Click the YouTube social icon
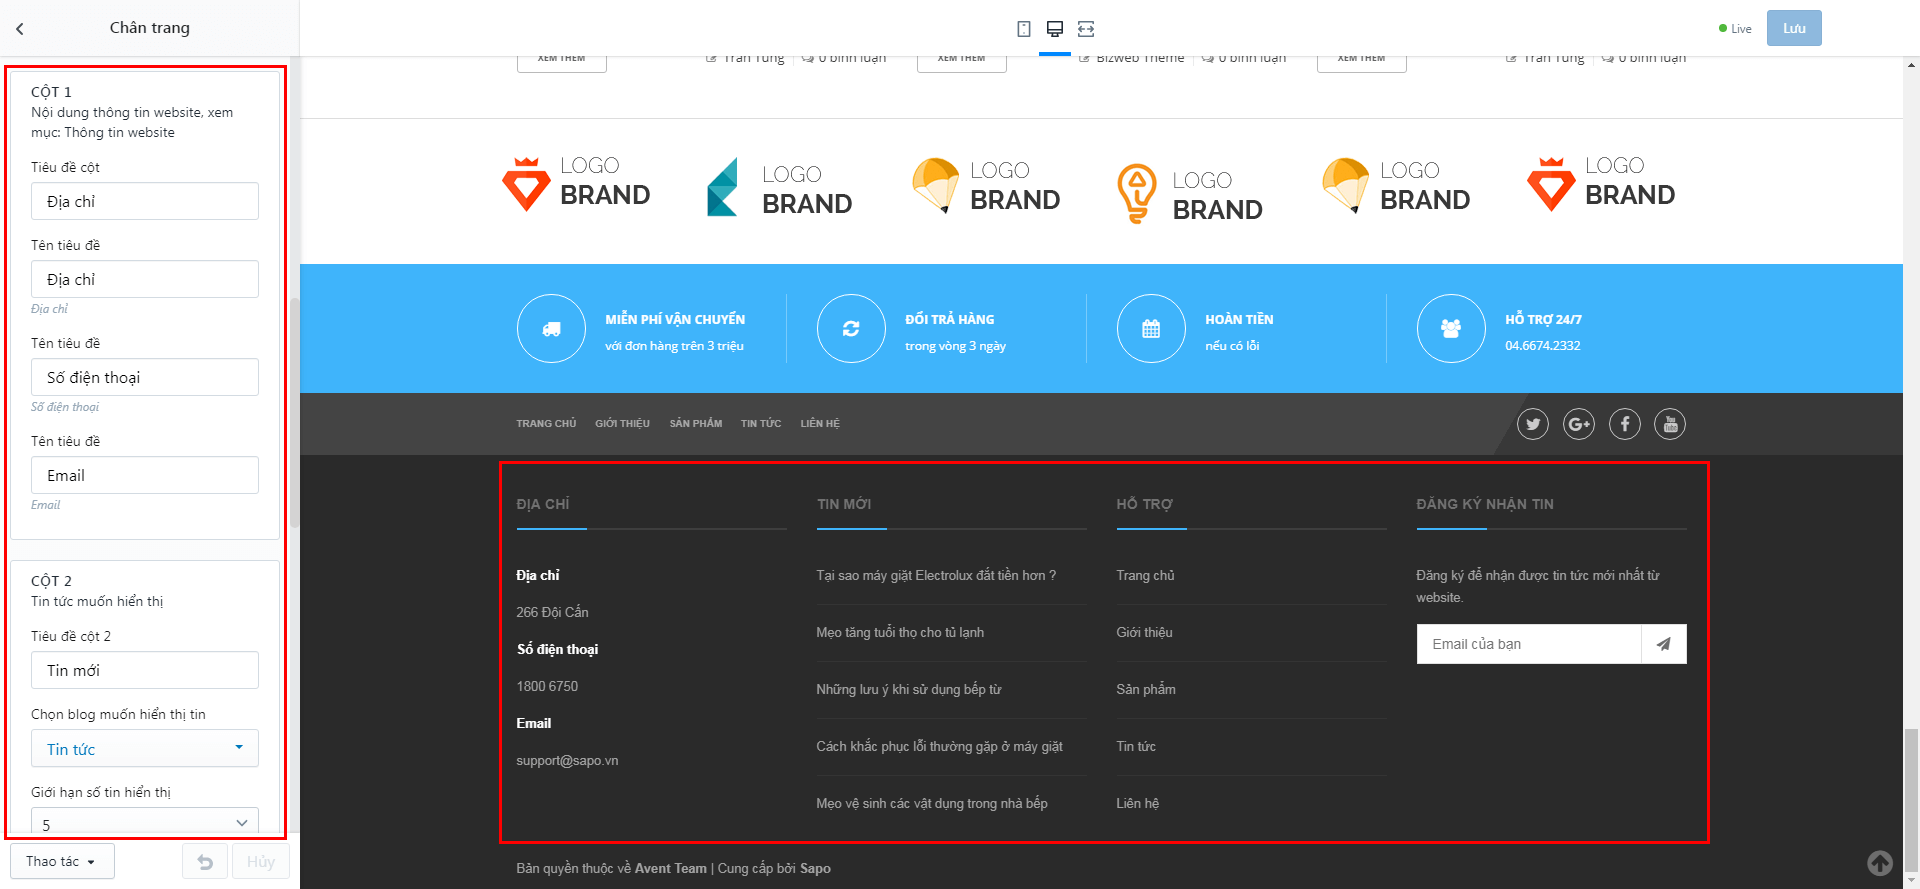 1670,424
